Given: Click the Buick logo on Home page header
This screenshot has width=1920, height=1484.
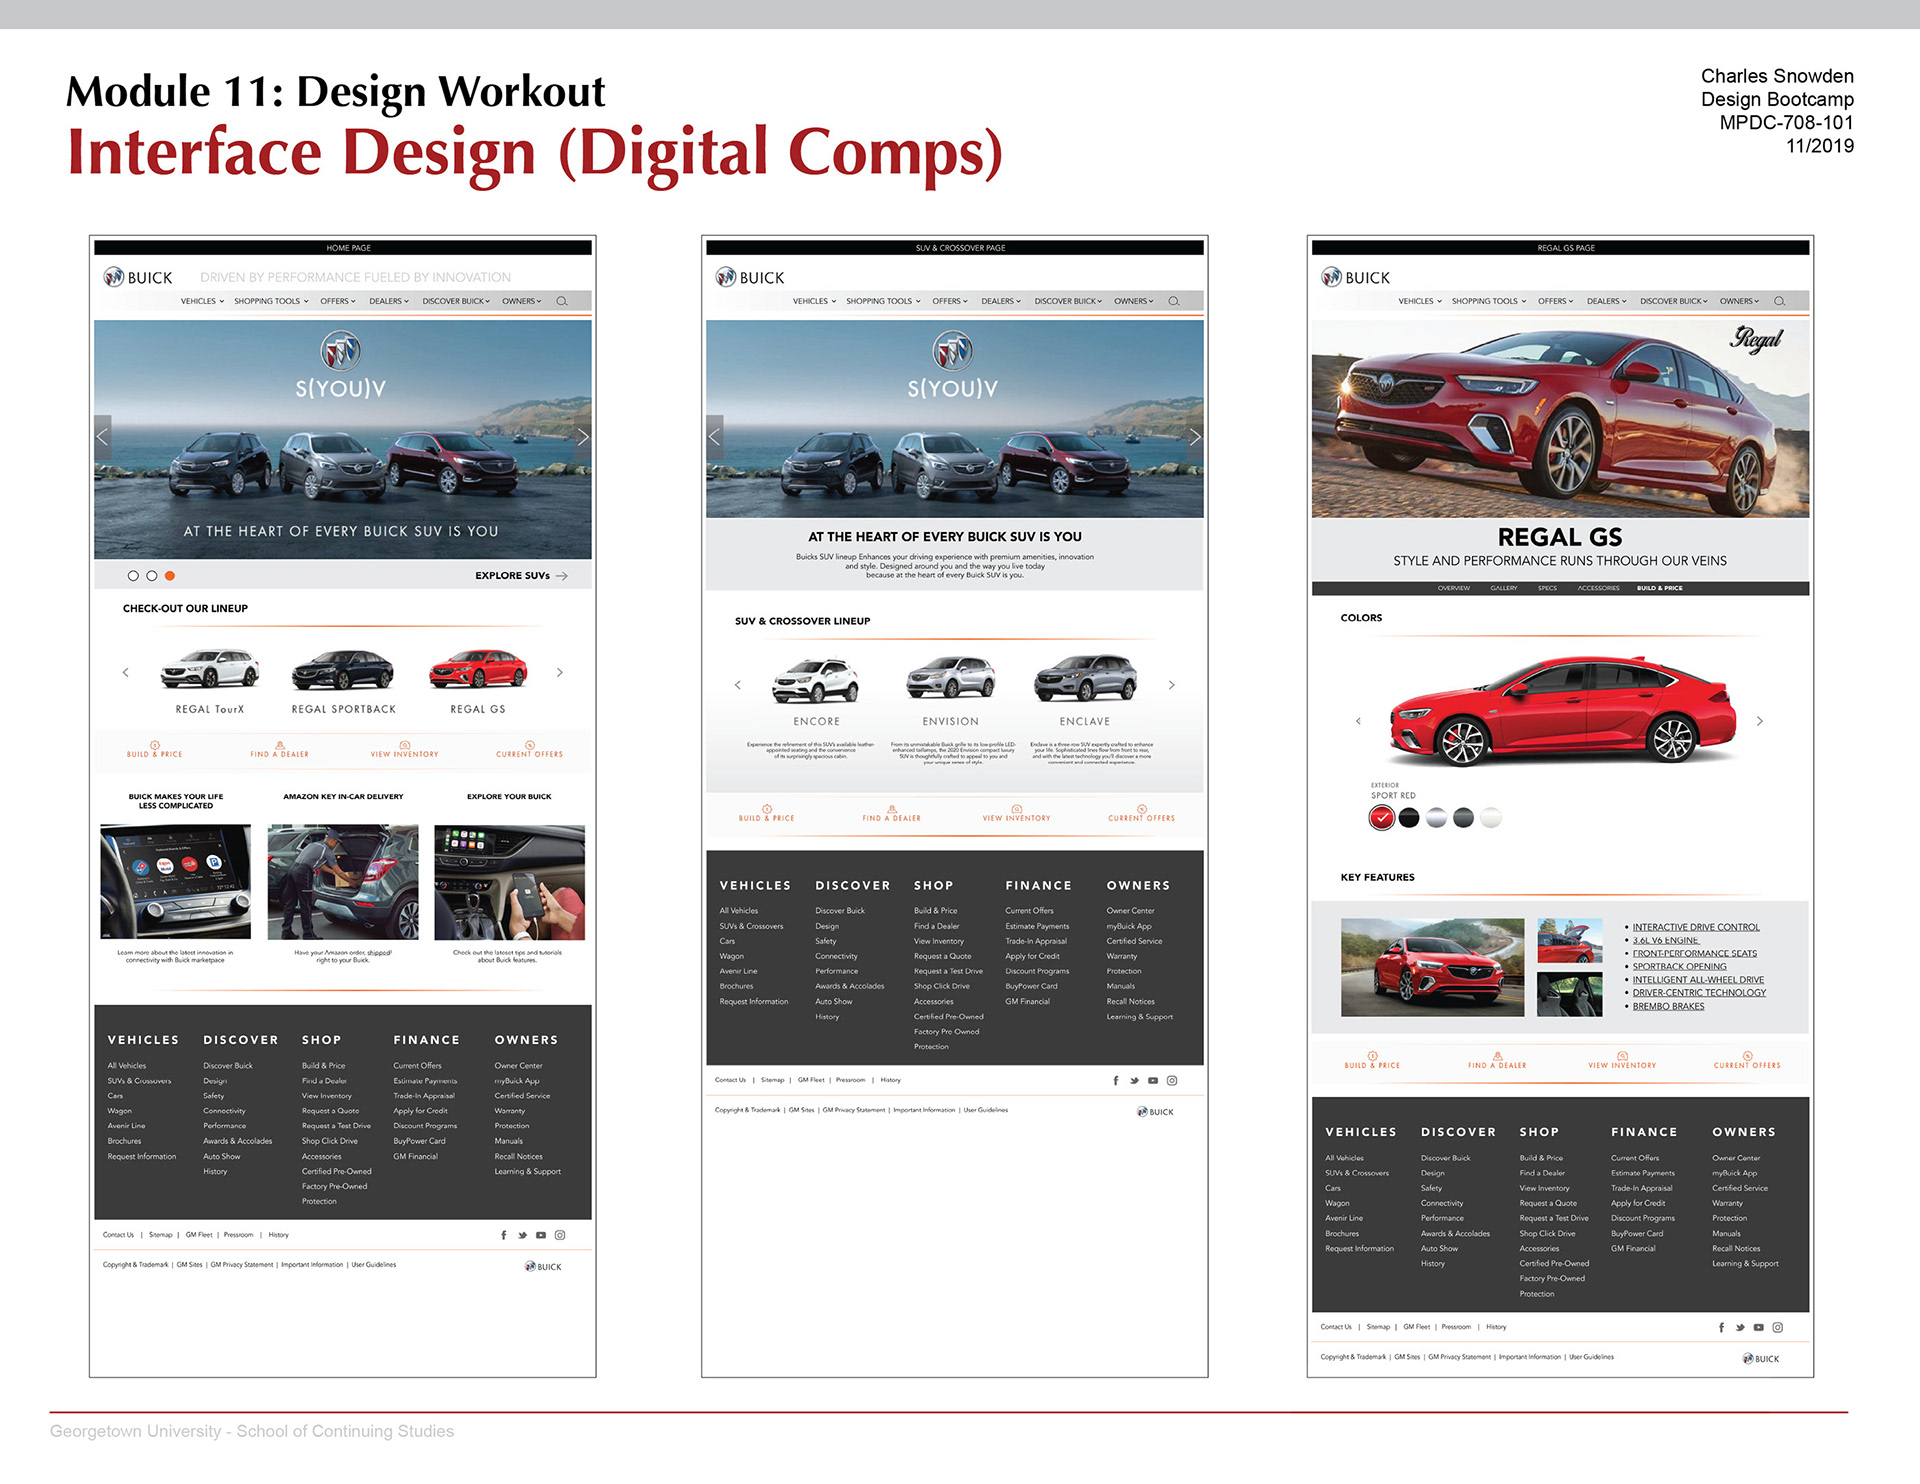Looking at the screenshot, I should [x=138, y=277].
